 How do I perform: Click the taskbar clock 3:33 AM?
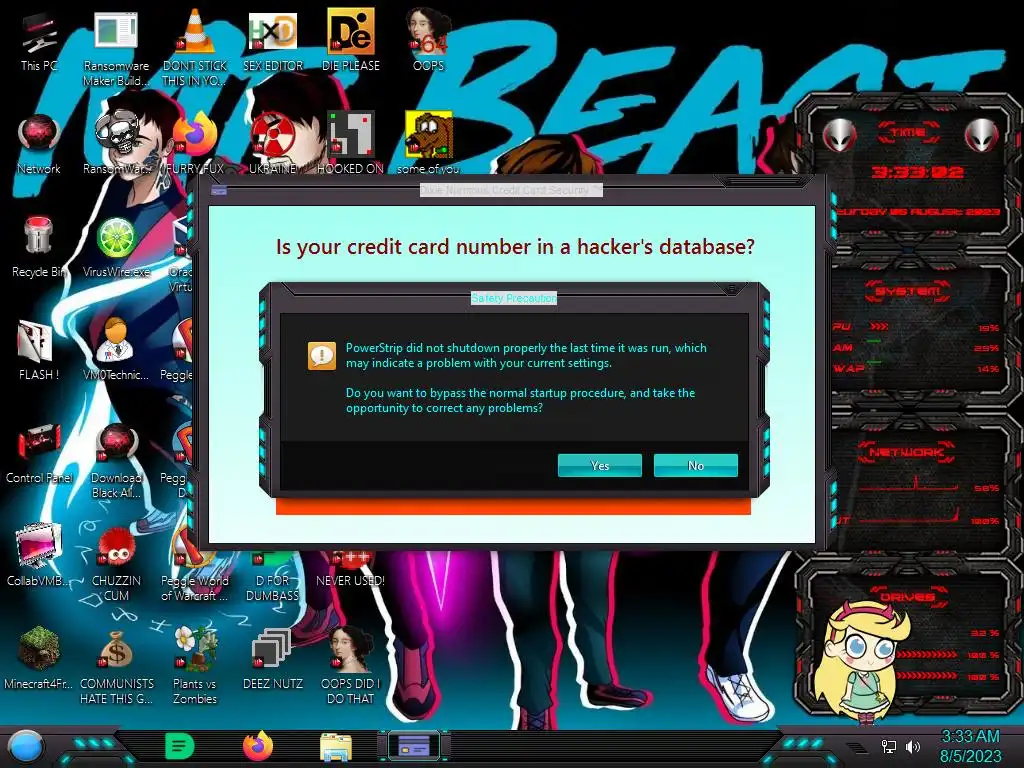click(970, 746)
